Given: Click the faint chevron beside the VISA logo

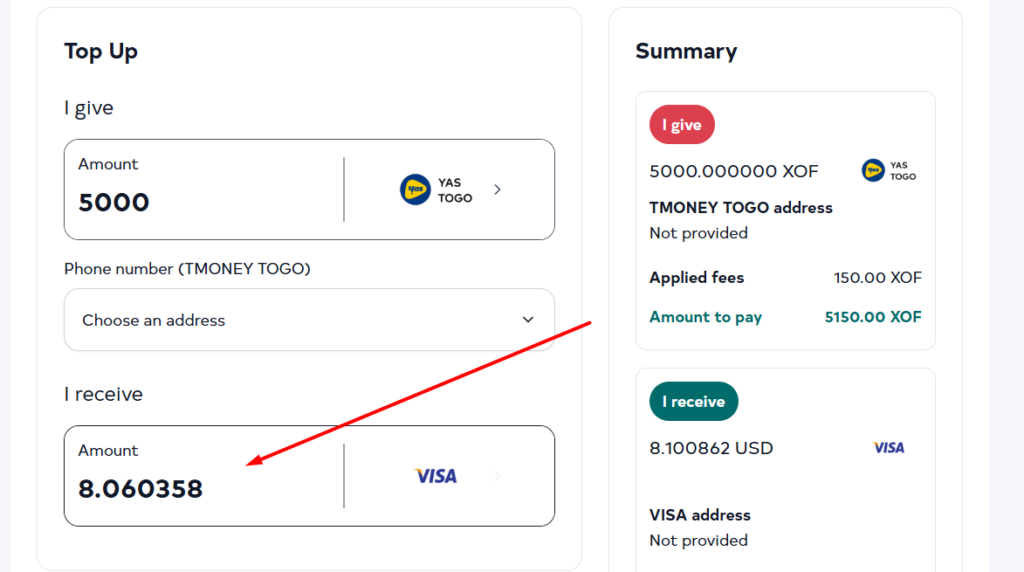Looking at the screenshot, I should pyautogui.click(x=498, y=476).
